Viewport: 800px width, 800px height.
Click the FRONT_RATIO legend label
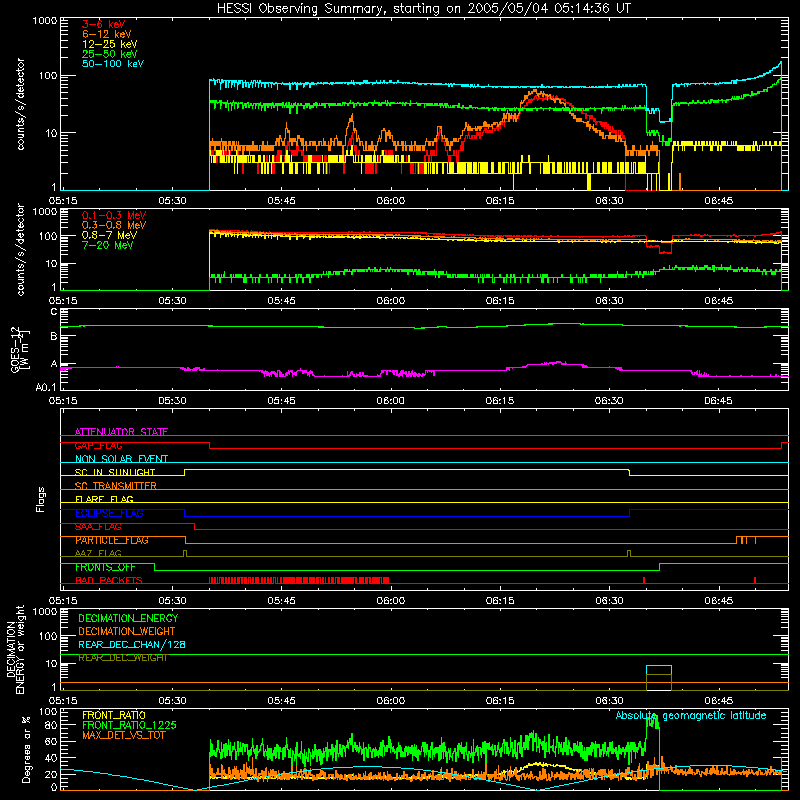pos(114,715)
